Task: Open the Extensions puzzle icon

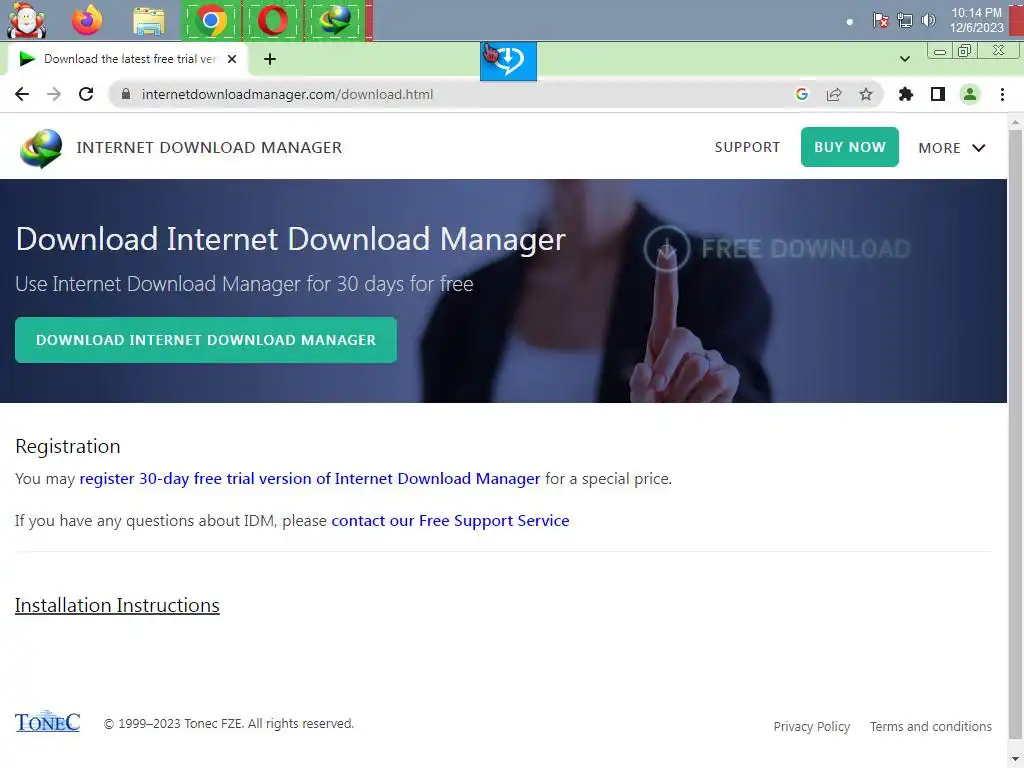Action: (905, 94)
